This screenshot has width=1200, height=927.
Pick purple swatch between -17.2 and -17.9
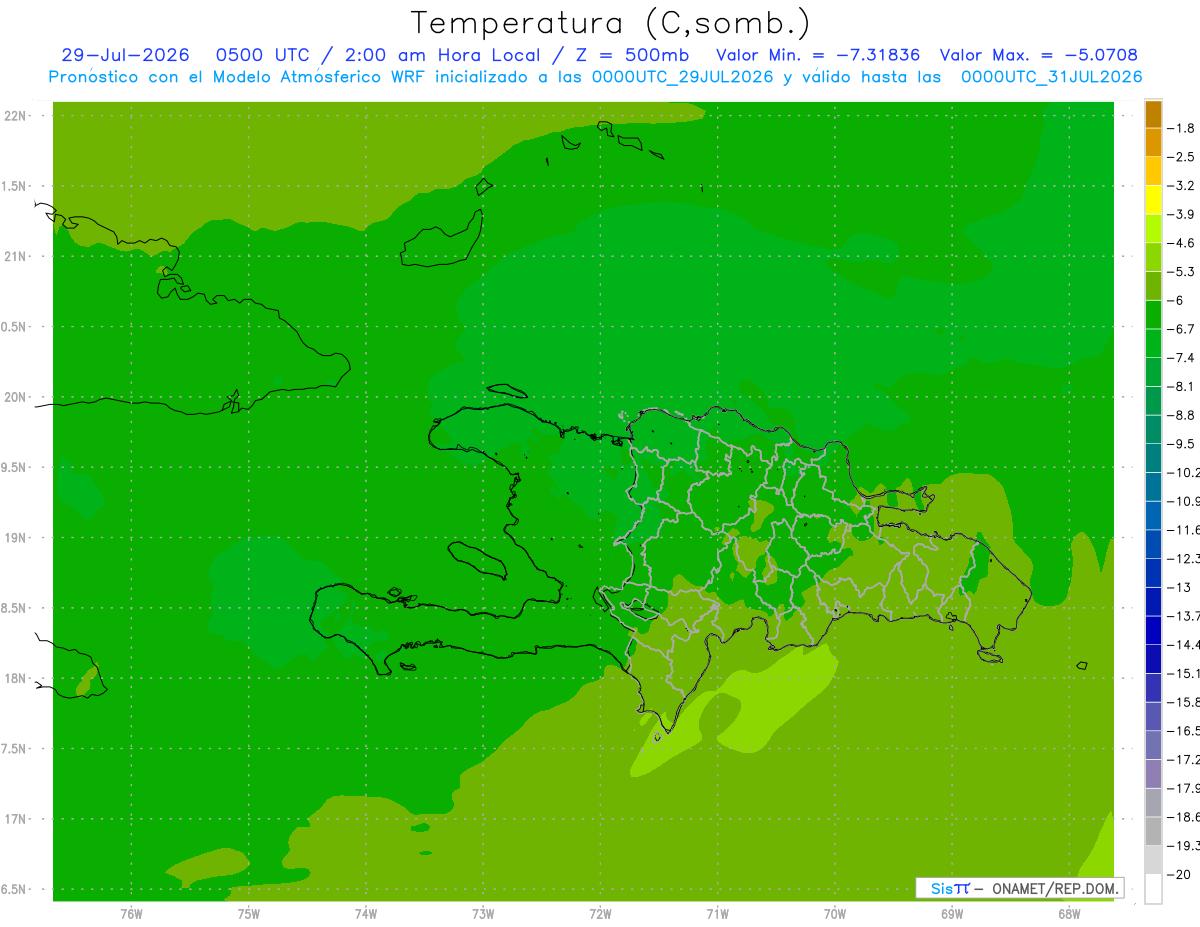click(1153, 774)
